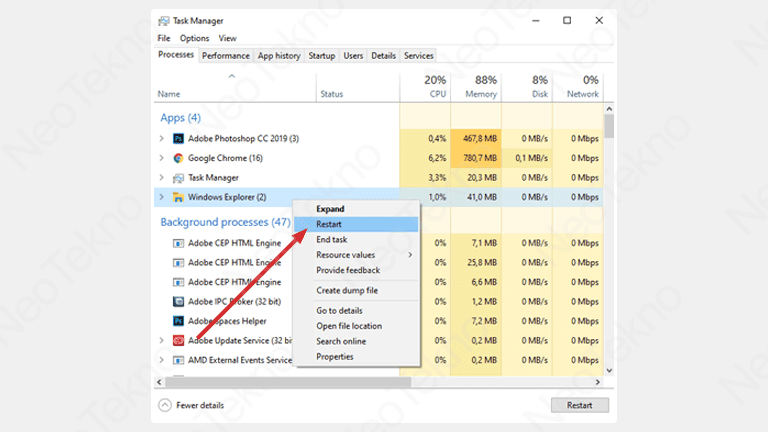The image size is (768, 432).
Task: Choose Restart in the context menu
Action: pos(356,224)
